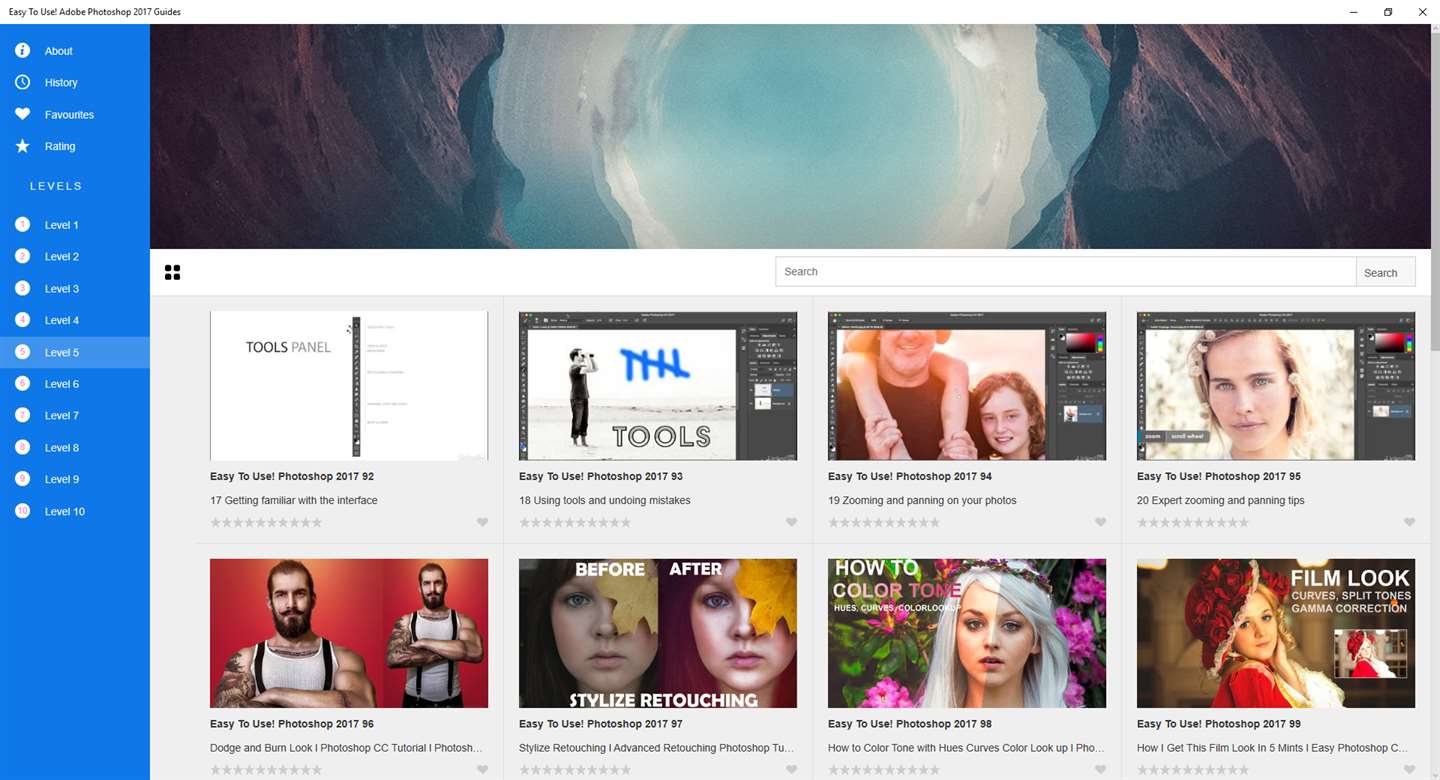Click 'How to Color Tone with Hues' description
1440x780 pixels.
(x=966, y=748)
